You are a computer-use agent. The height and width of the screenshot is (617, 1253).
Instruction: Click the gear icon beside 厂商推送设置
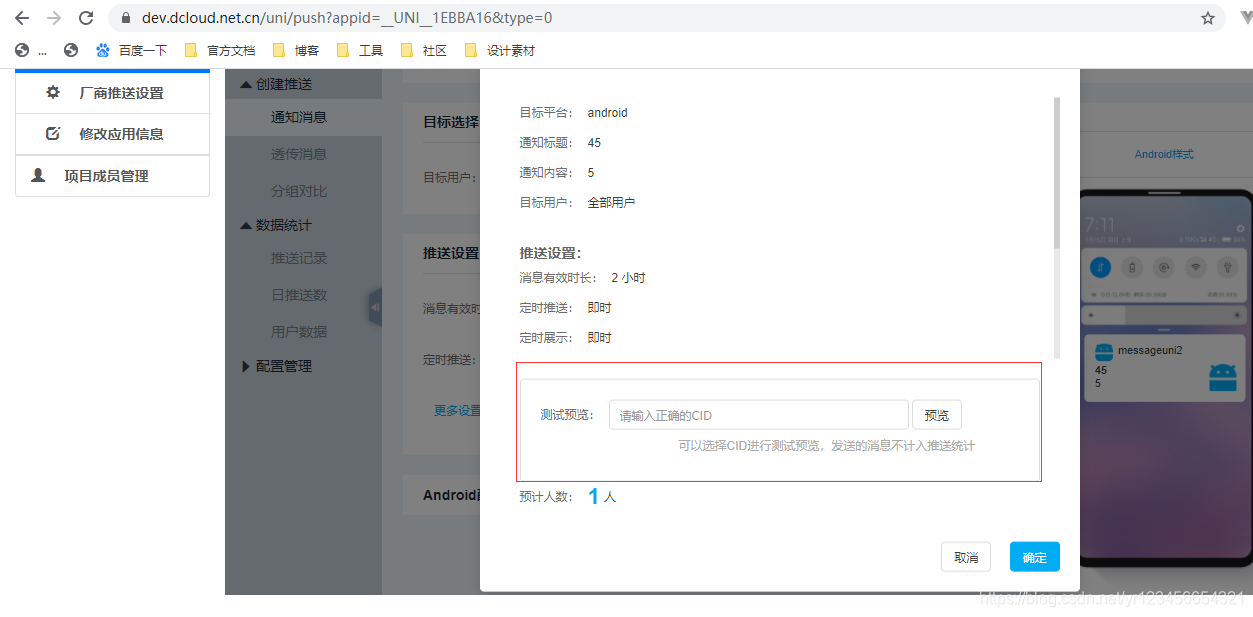pos(53,92)
